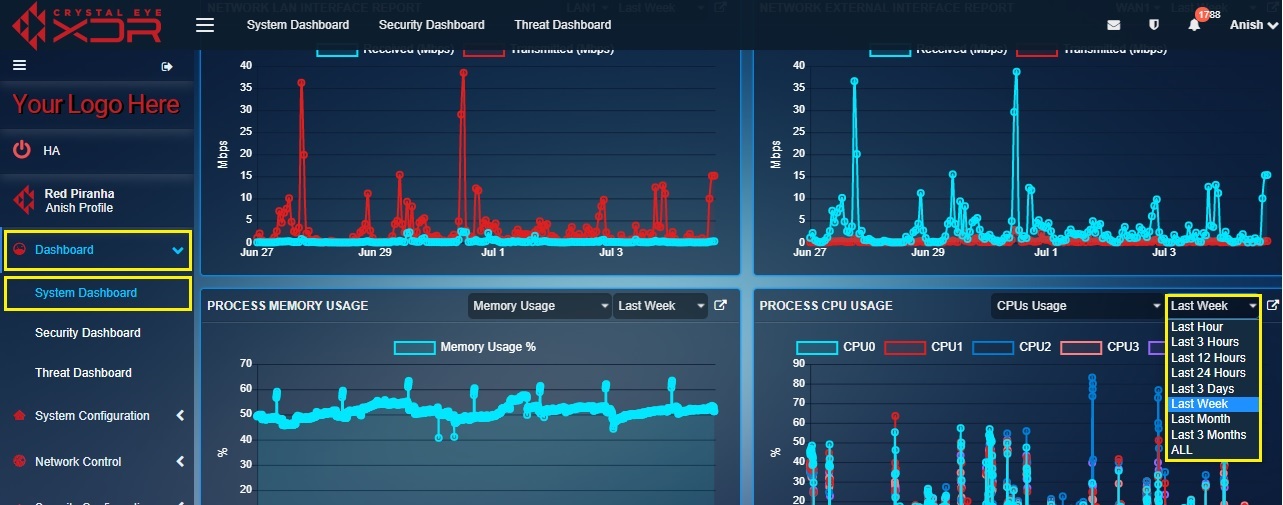Click Jun 29 label on LAN chart

[375, 253]
